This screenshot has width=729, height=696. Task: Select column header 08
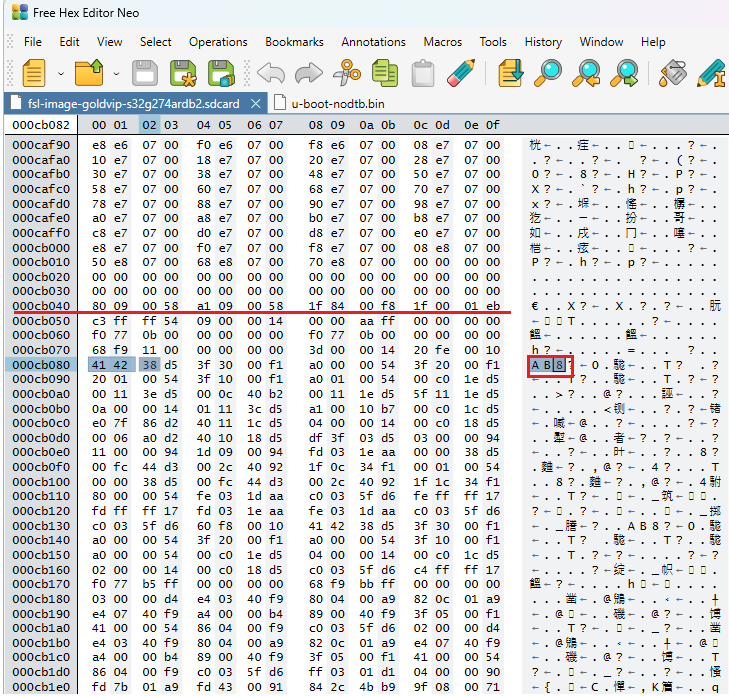pyautogui.click(x=316, y=125)
